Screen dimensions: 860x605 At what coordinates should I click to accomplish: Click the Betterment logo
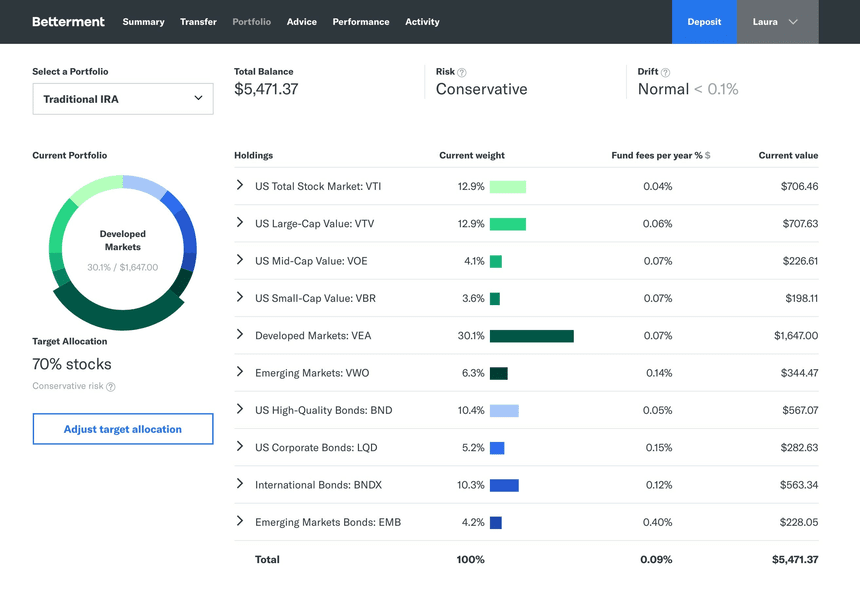pyautogui.click(x=68, y=21)
